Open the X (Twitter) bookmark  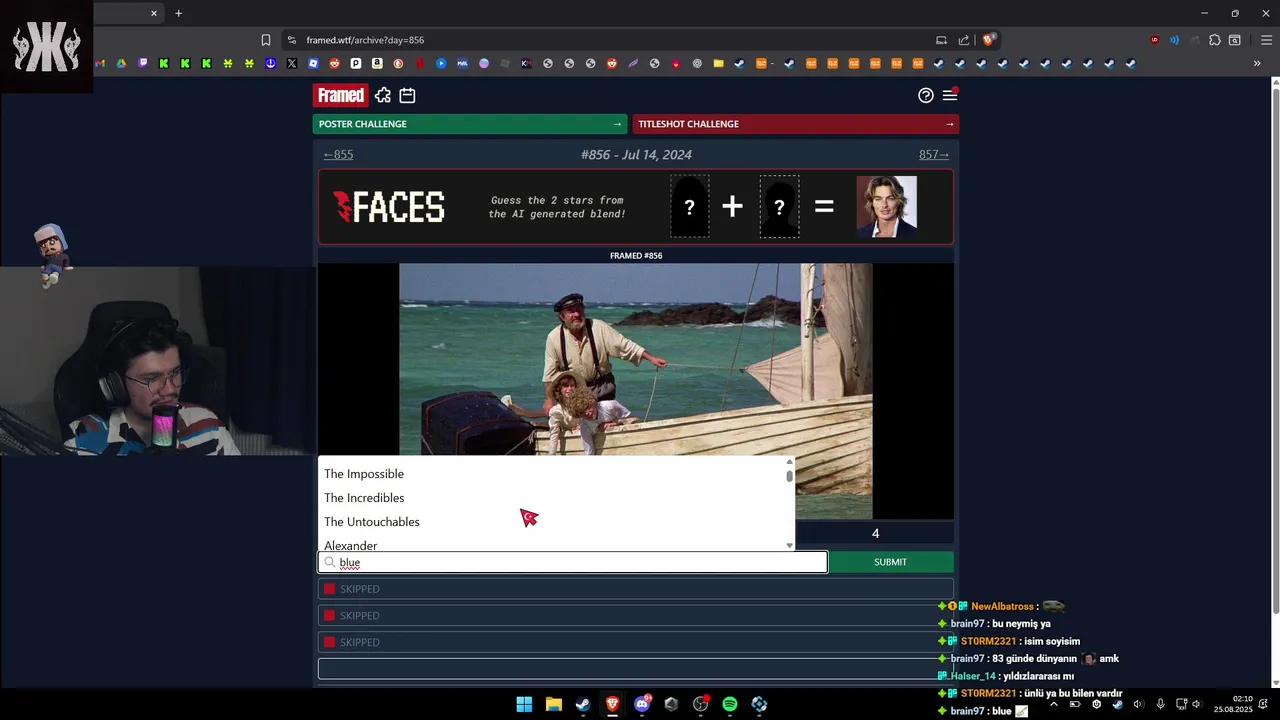coord(291,63)
